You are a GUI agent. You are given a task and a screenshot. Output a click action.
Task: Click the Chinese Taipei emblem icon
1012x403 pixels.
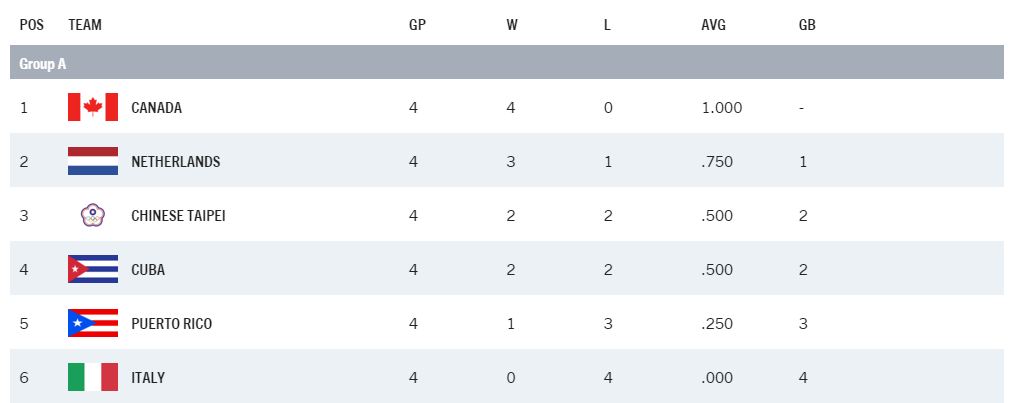tap(93, 215)
